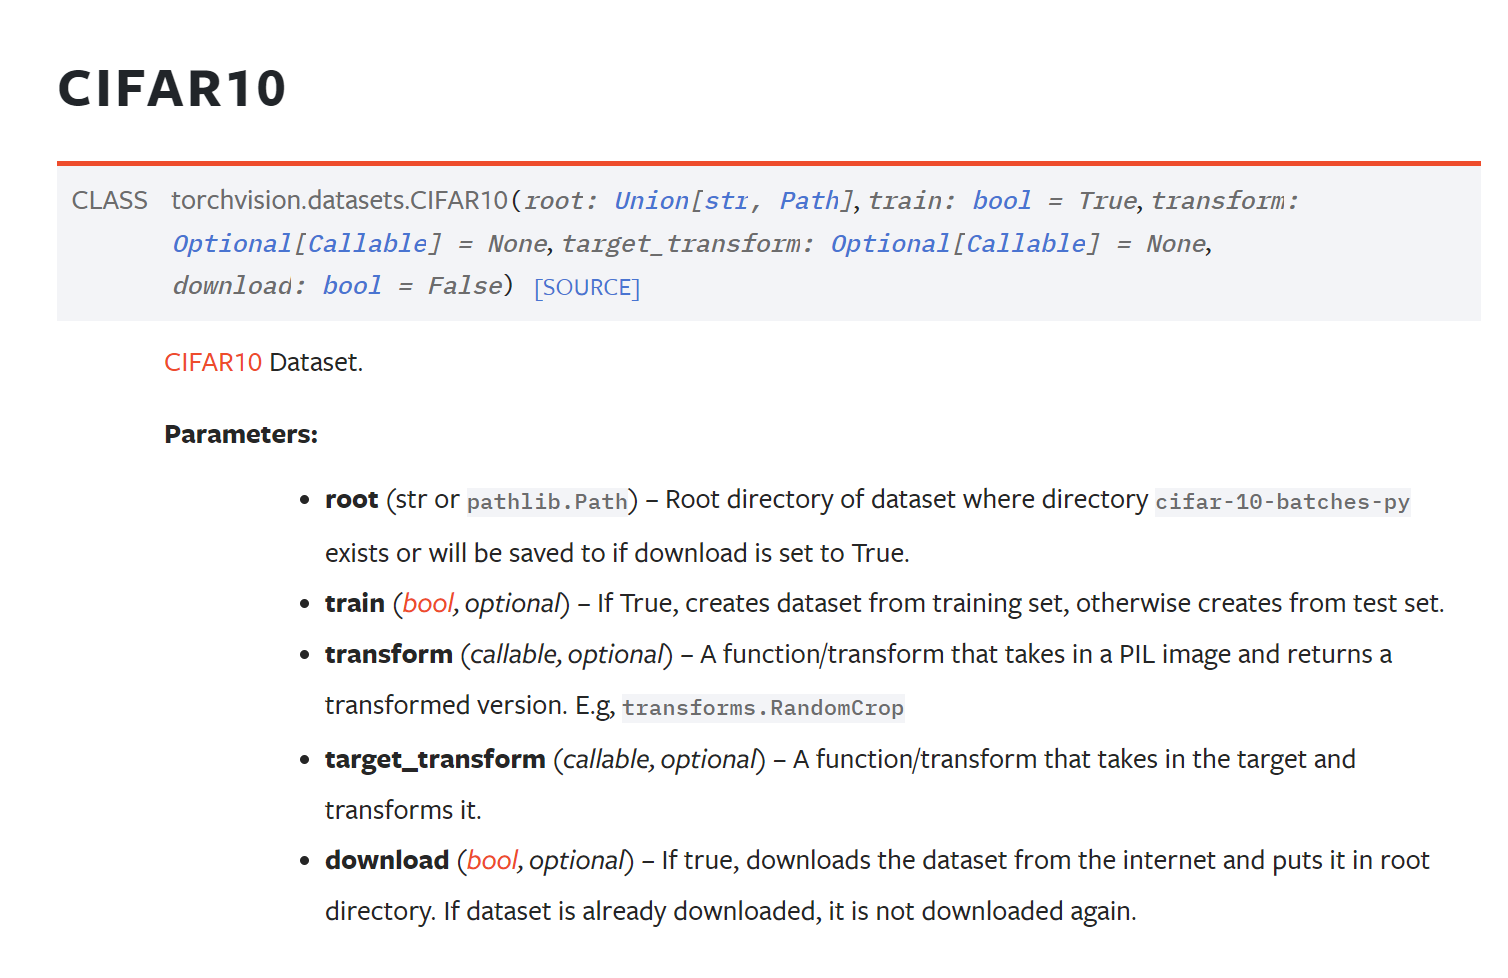Image resolution: width=1508 pixels, height=978 pixels.
Task: Click the bold 'transform' parameter name in list
Action: tap(389, 654)
